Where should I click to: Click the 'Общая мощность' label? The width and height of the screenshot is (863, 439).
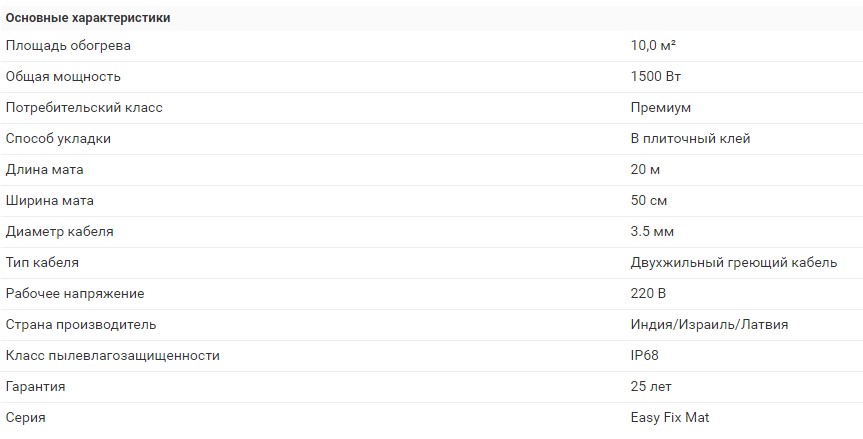[x=64, y=76]
